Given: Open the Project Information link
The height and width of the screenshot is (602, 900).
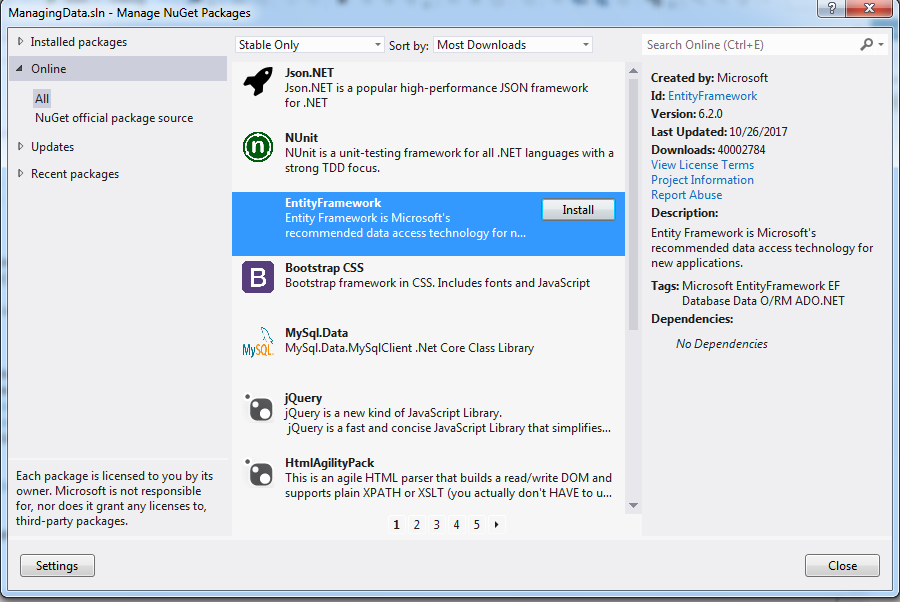Looking at the screenshot, I should coord(703,180).
